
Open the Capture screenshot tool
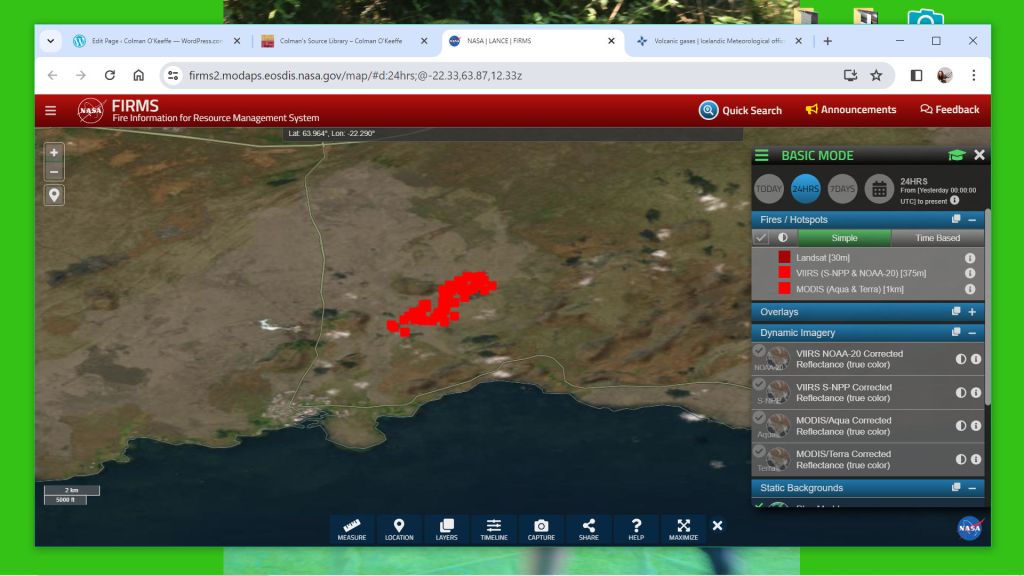tap(541, 528)
